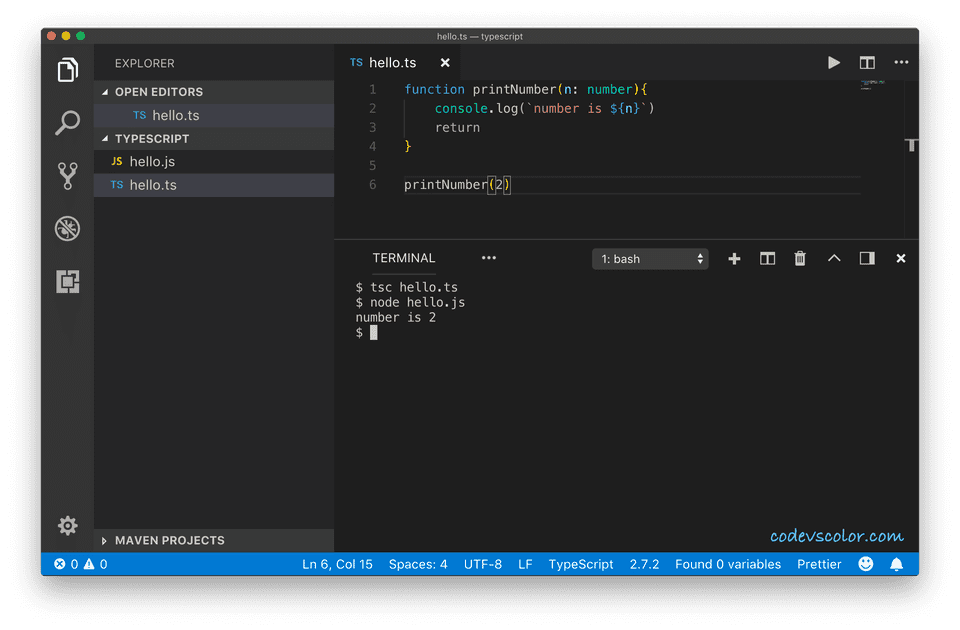Open the Manage gear icon

[x=67, y=525]
